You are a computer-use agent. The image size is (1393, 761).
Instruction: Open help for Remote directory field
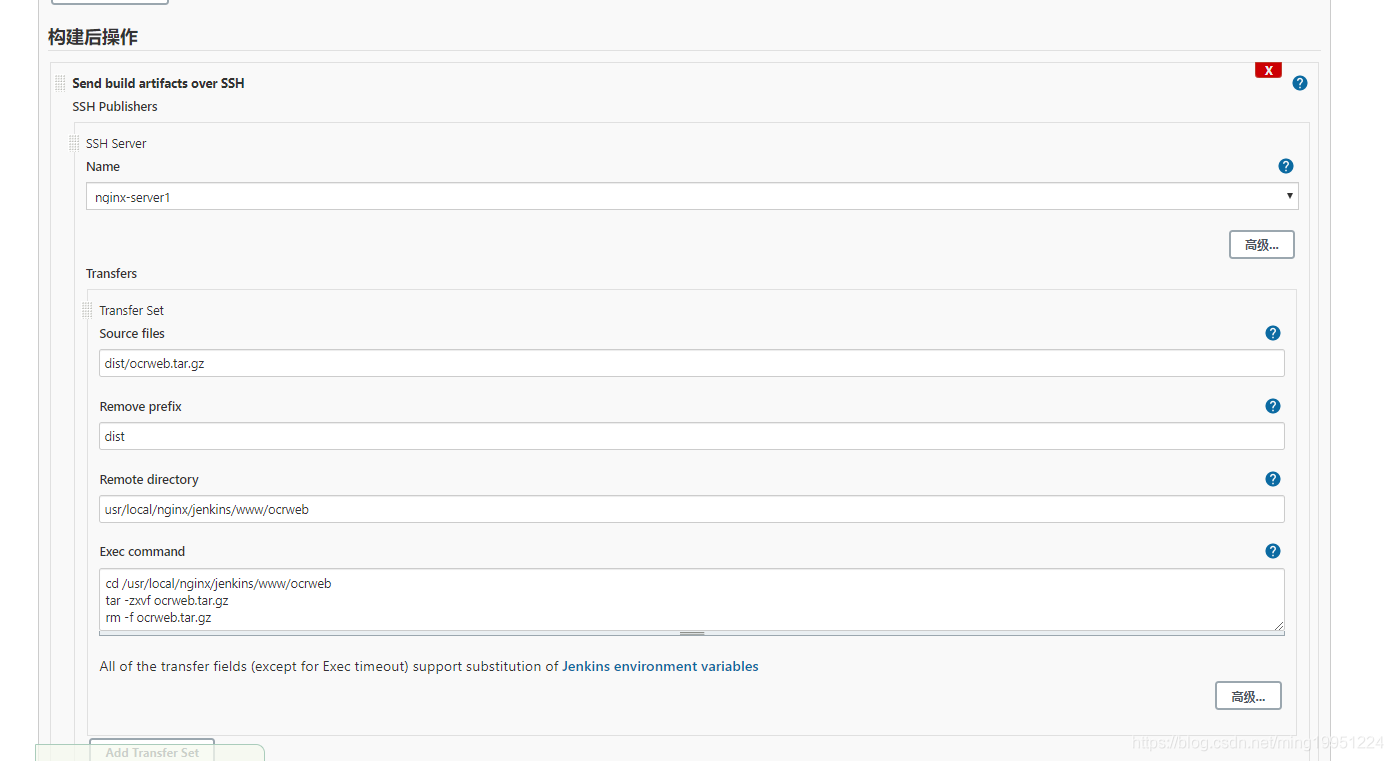click(1272, 479)
